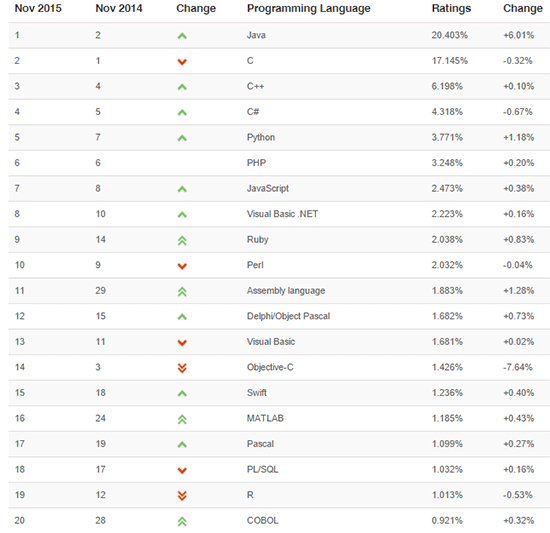Screen dimensions: 550x533
Task: Click the Delphi/Object Pascal entry
Action: tap(288, 316)
